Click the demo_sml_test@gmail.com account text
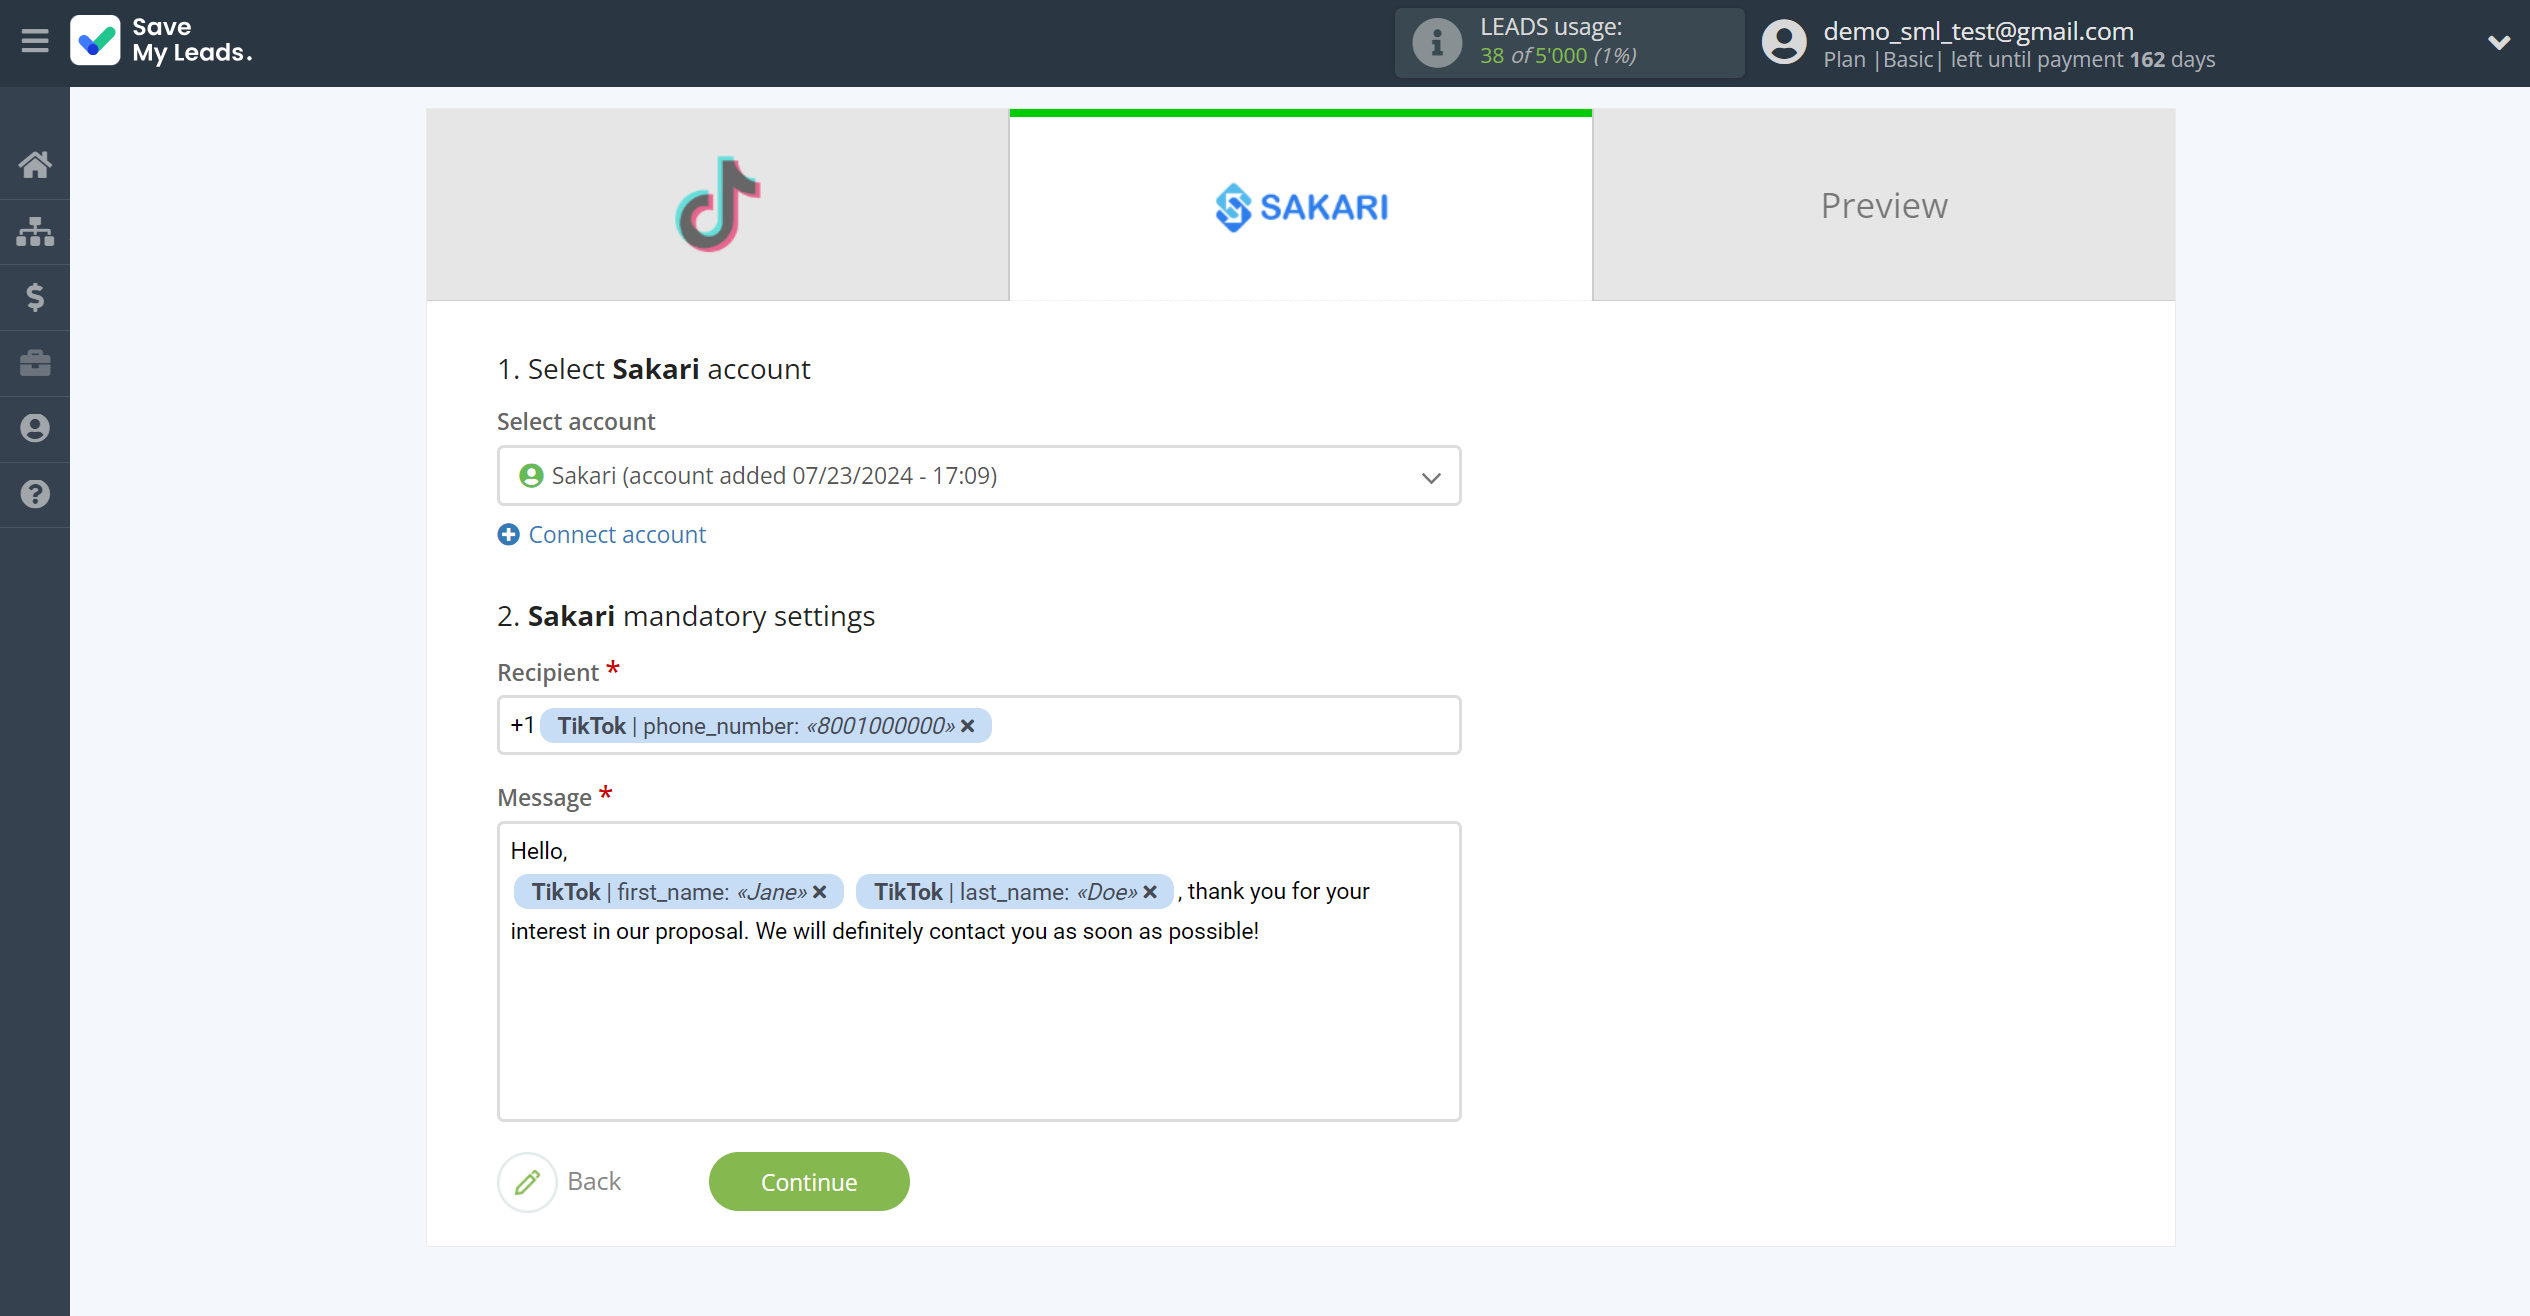The image size is (2530, 1316). tap(1978, 31)
